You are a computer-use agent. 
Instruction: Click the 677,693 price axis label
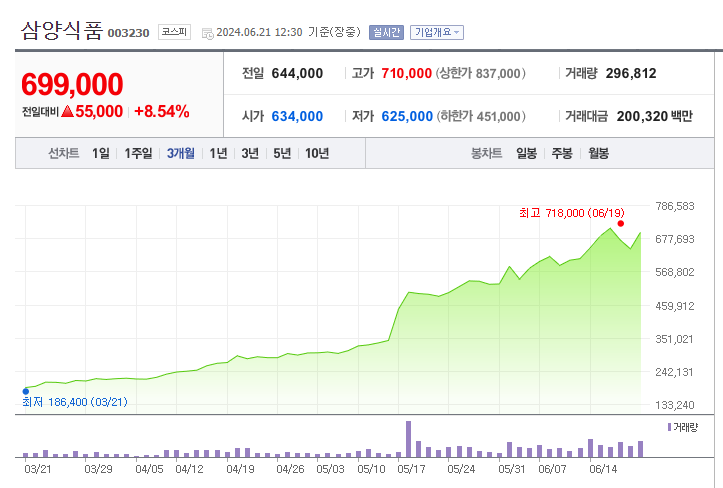(x=675, y=239)
